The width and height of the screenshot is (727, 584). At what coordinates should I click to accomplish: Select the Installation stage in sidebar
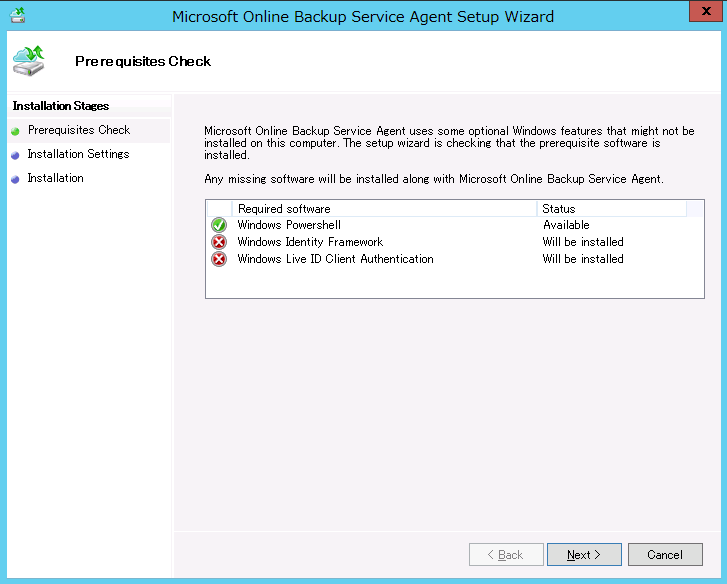(56, 178)
